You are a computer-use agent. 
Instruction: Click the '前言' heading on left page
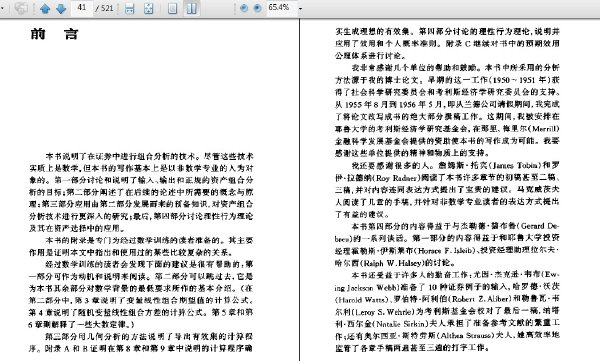(54, 34)
